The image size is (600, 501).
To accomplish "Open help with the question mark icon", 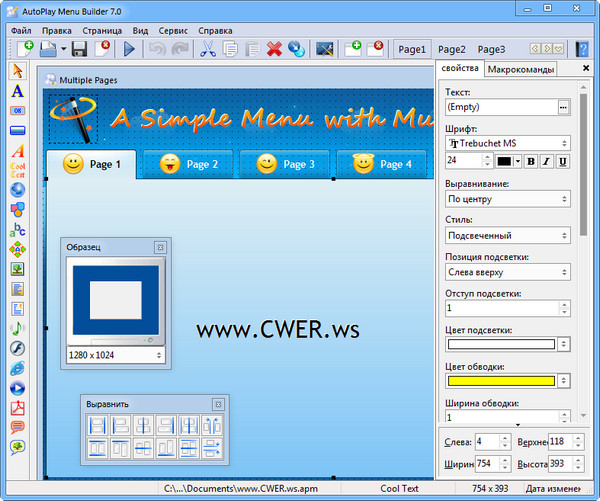I will tap(582, 49).
